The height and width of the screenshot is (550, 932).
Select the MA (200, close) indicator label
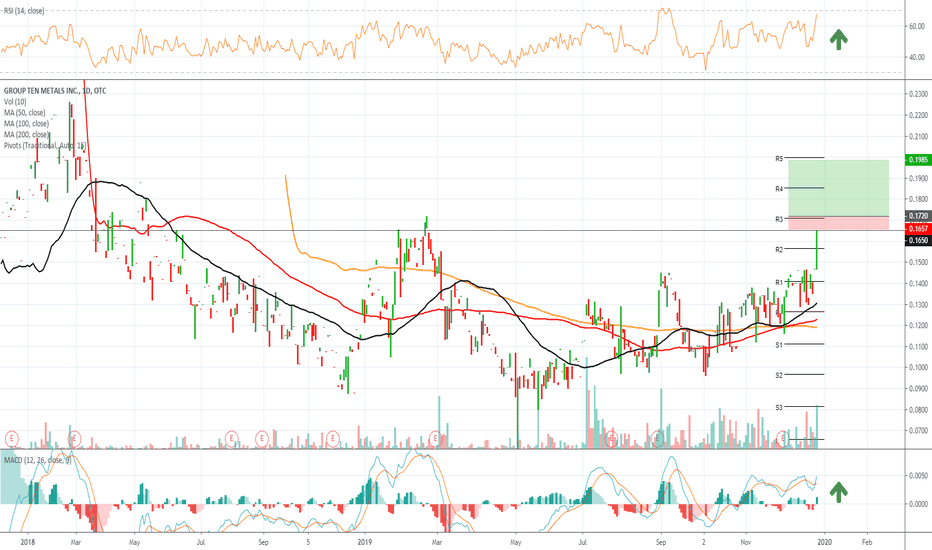click(26, 134)
